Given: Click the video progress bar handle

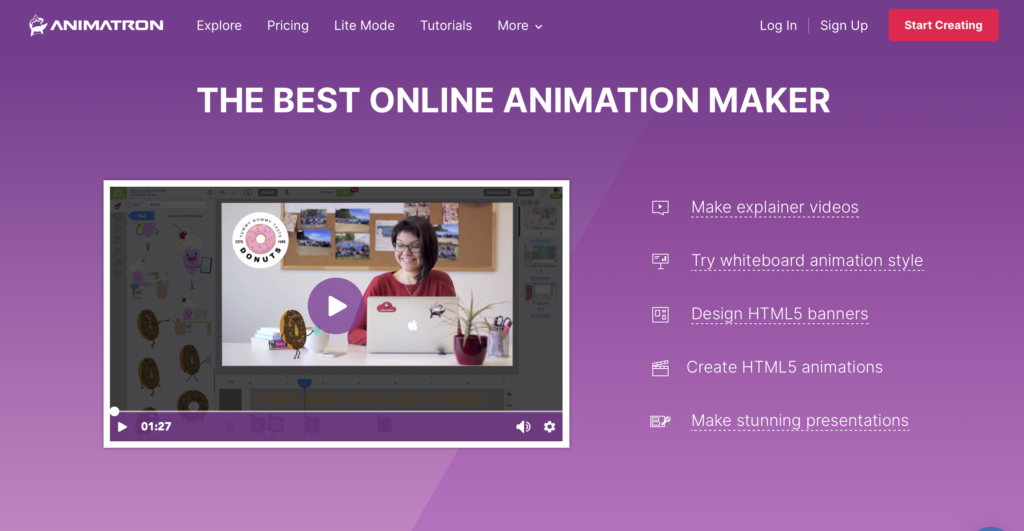Looking at the screenshot, I should [x=114, y=411].
